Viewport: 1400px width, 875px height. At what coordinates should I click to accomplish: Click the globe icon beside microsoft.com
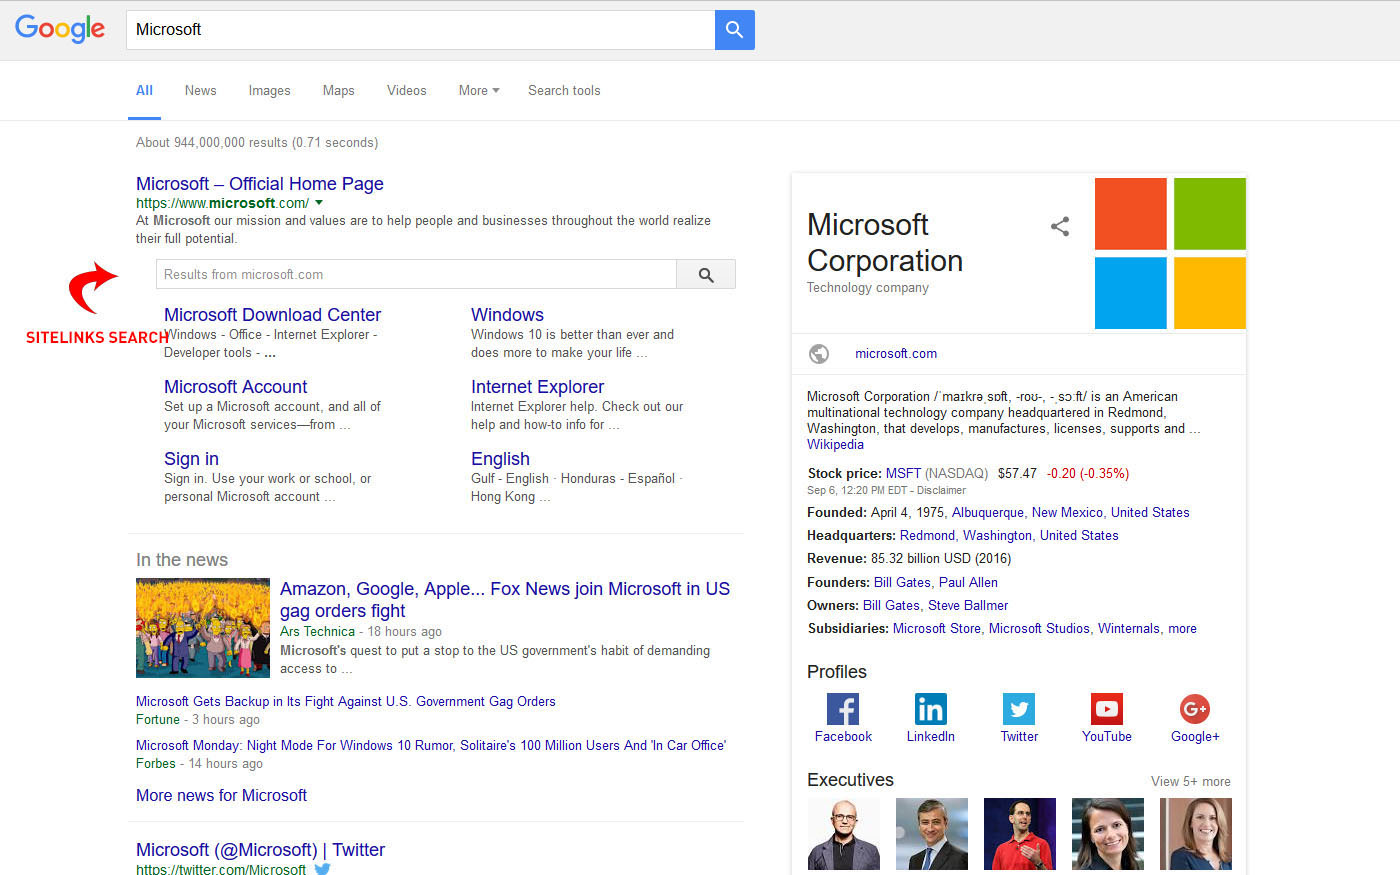point(819,354)
